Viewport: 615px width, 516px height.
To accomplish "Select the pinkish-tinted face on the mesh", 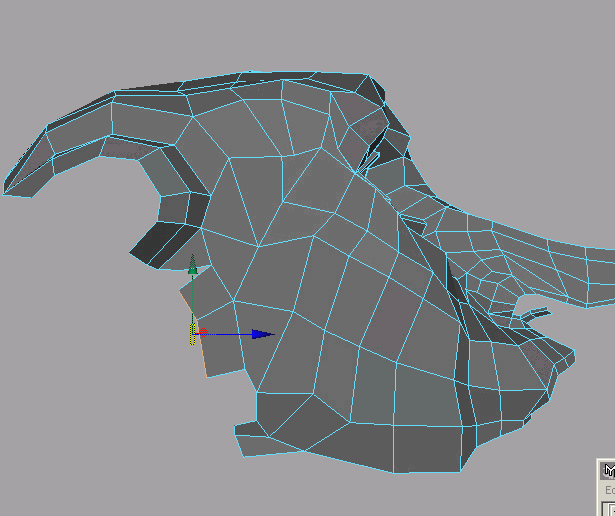I will pyautogui.click(x=395, y=320).
